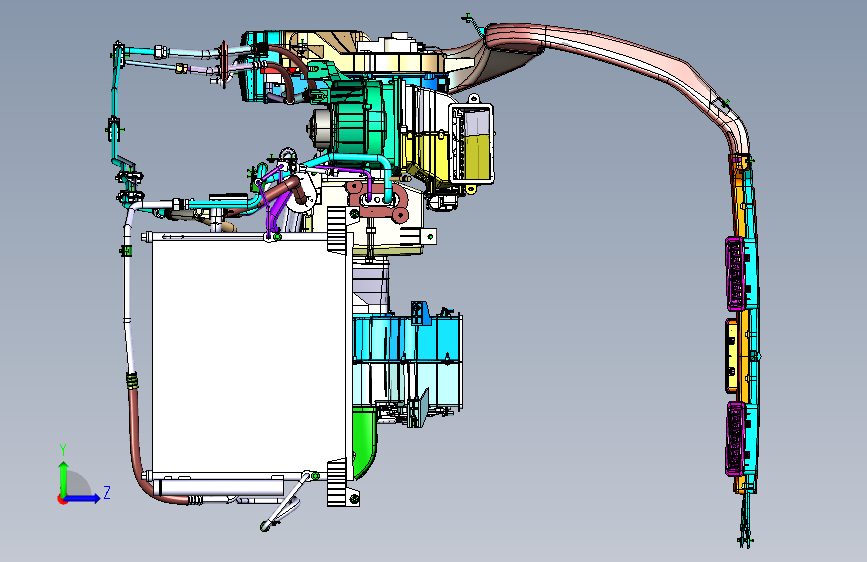This screenshot has width=867, height=562.
Task: Select the bright green duct elbow at bottom
Action: 364,441
